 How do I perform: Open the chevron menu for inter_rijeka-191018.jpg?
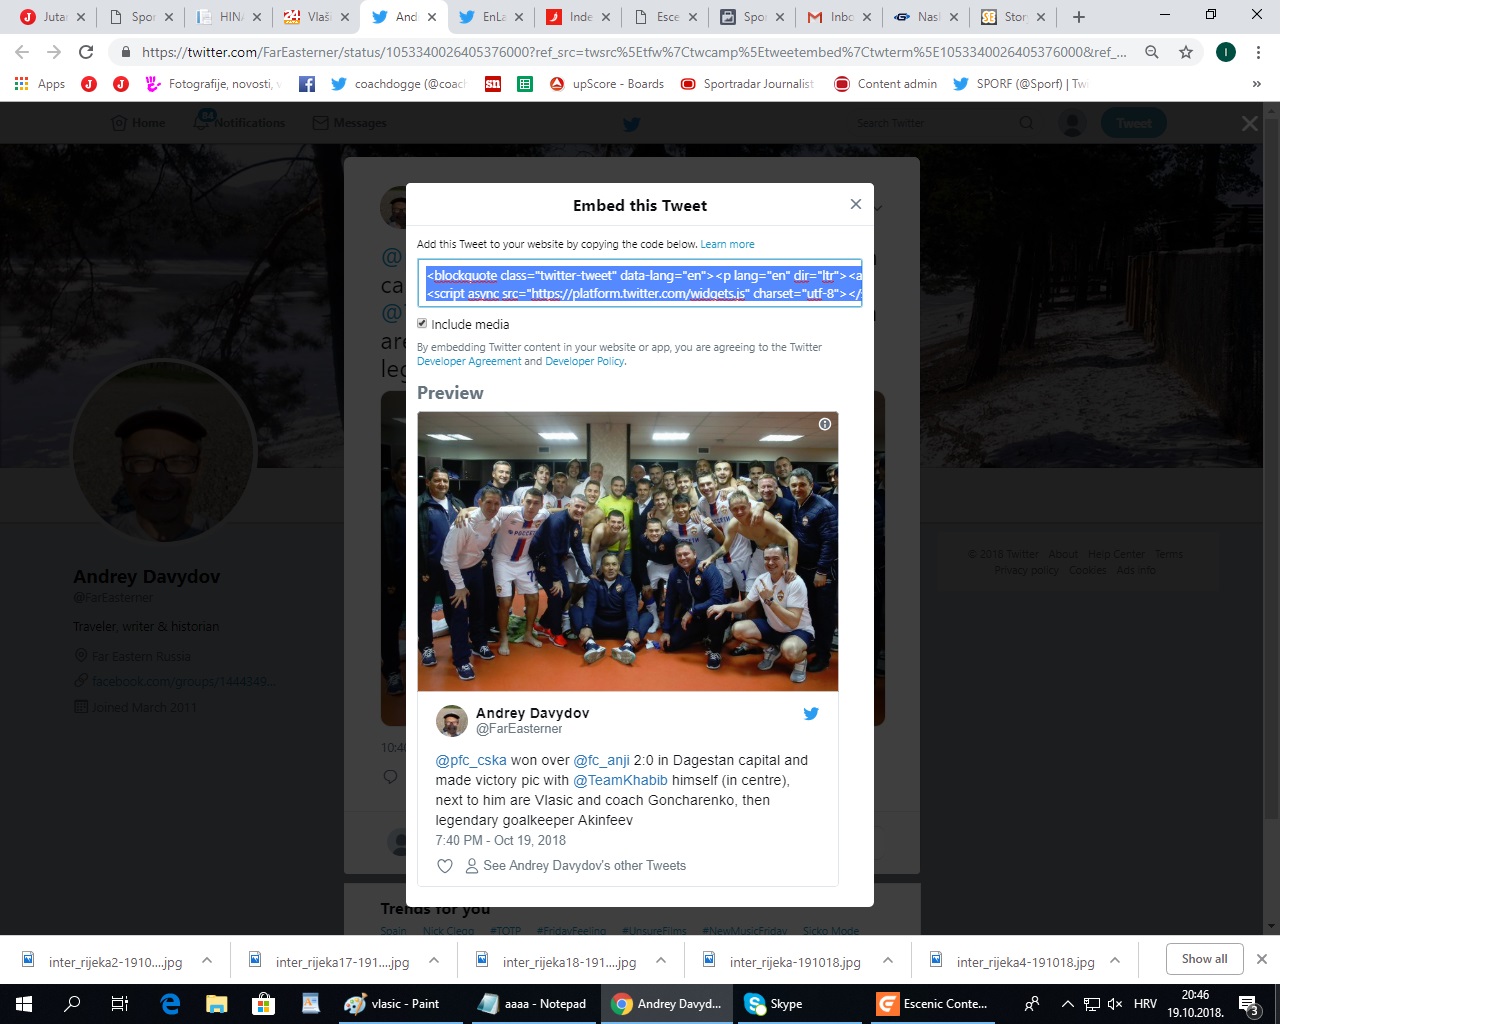coord(888,960)
